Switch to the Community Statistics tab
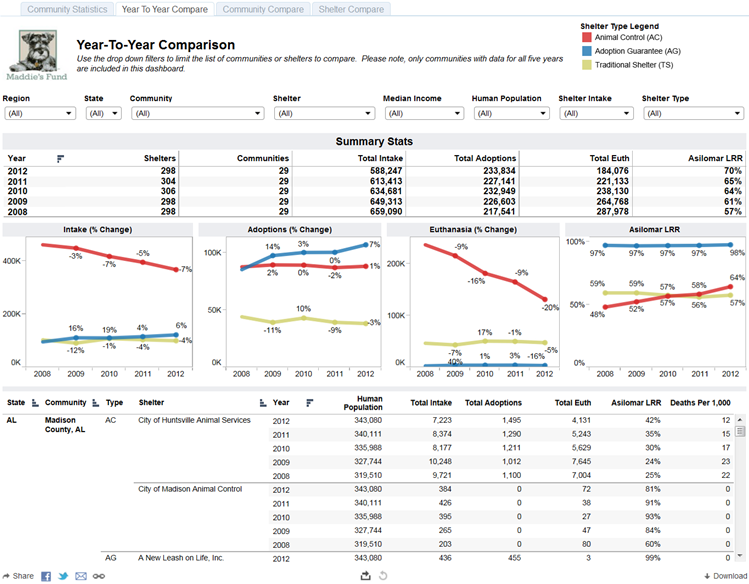 (x=67, y=9)
